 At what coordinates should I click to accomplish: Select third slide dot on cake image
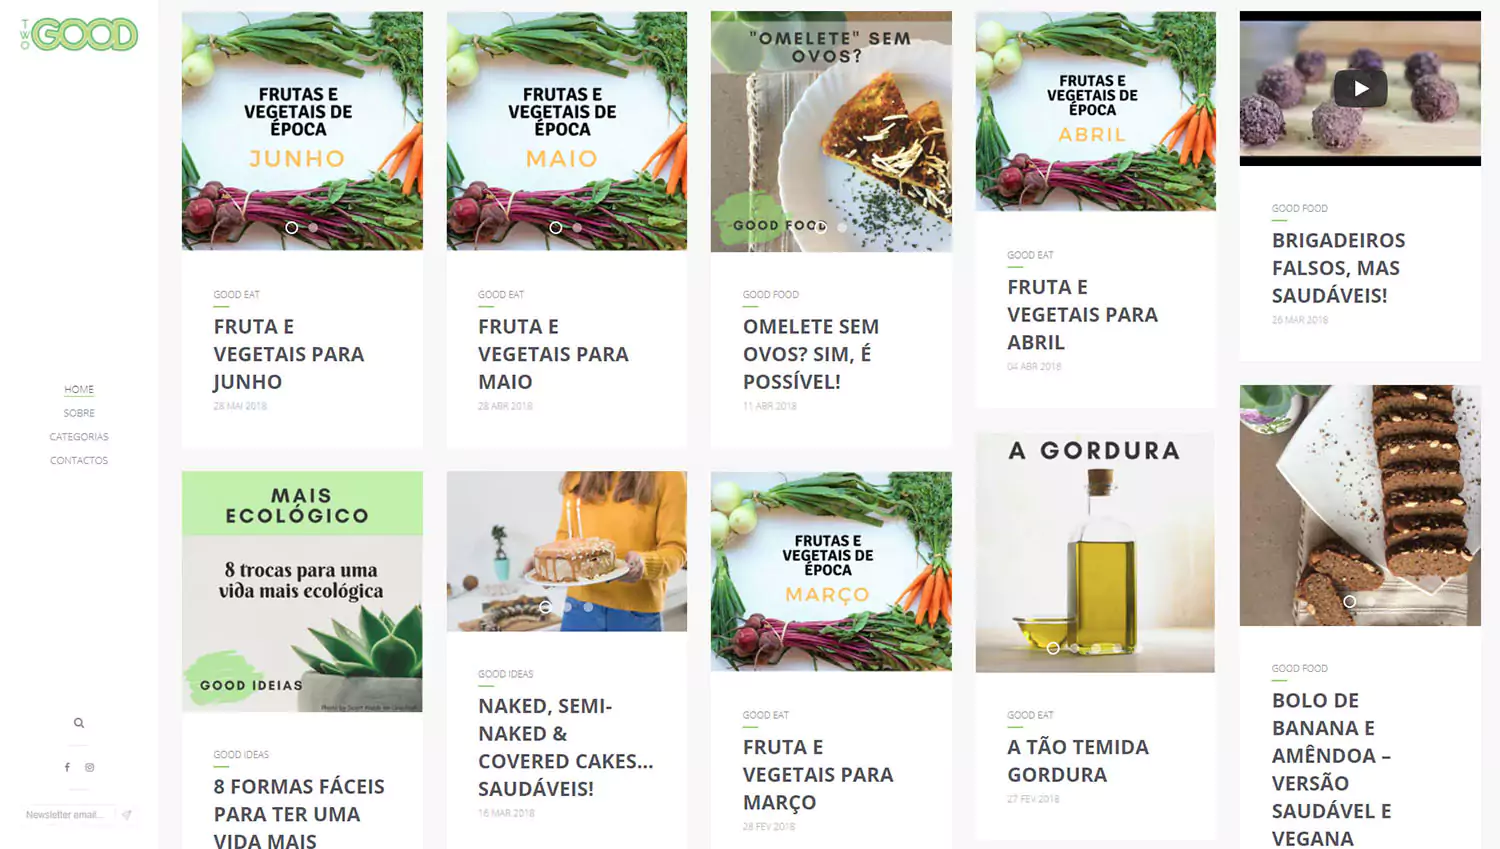[x=588, y=607]
